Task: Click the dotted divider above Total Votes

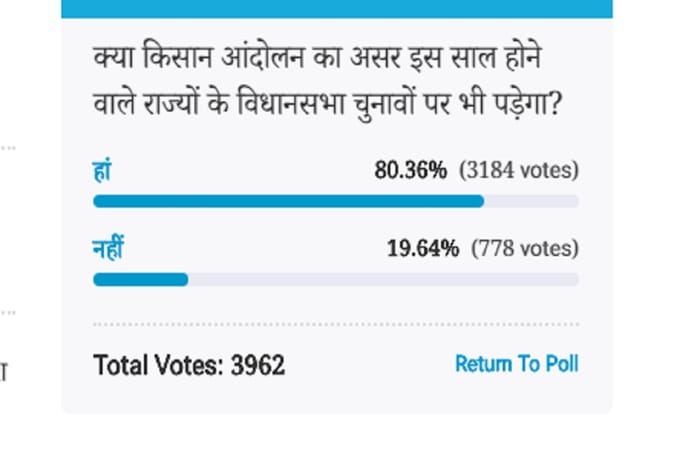Action: [336, 324]
